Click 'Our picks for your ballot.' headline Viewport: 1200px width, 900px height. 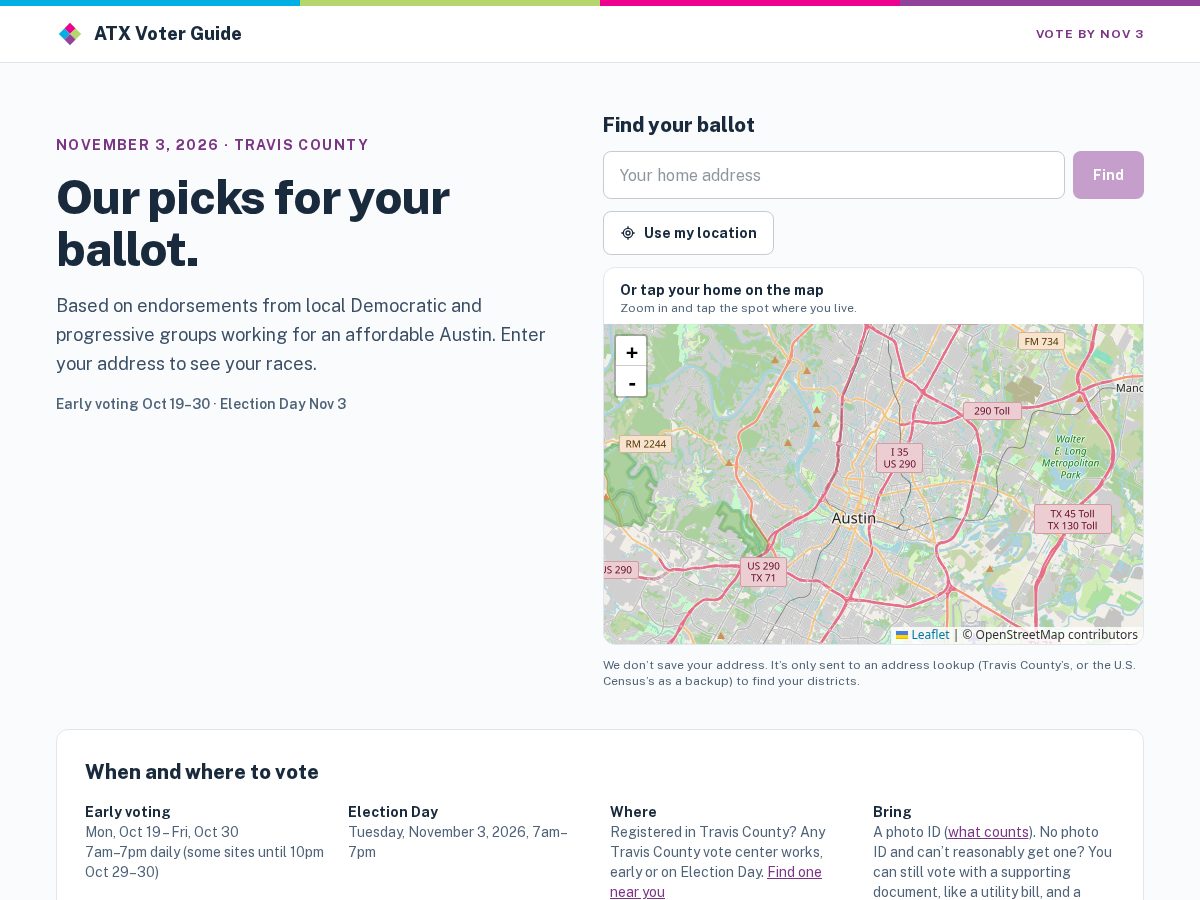(253, 223)
